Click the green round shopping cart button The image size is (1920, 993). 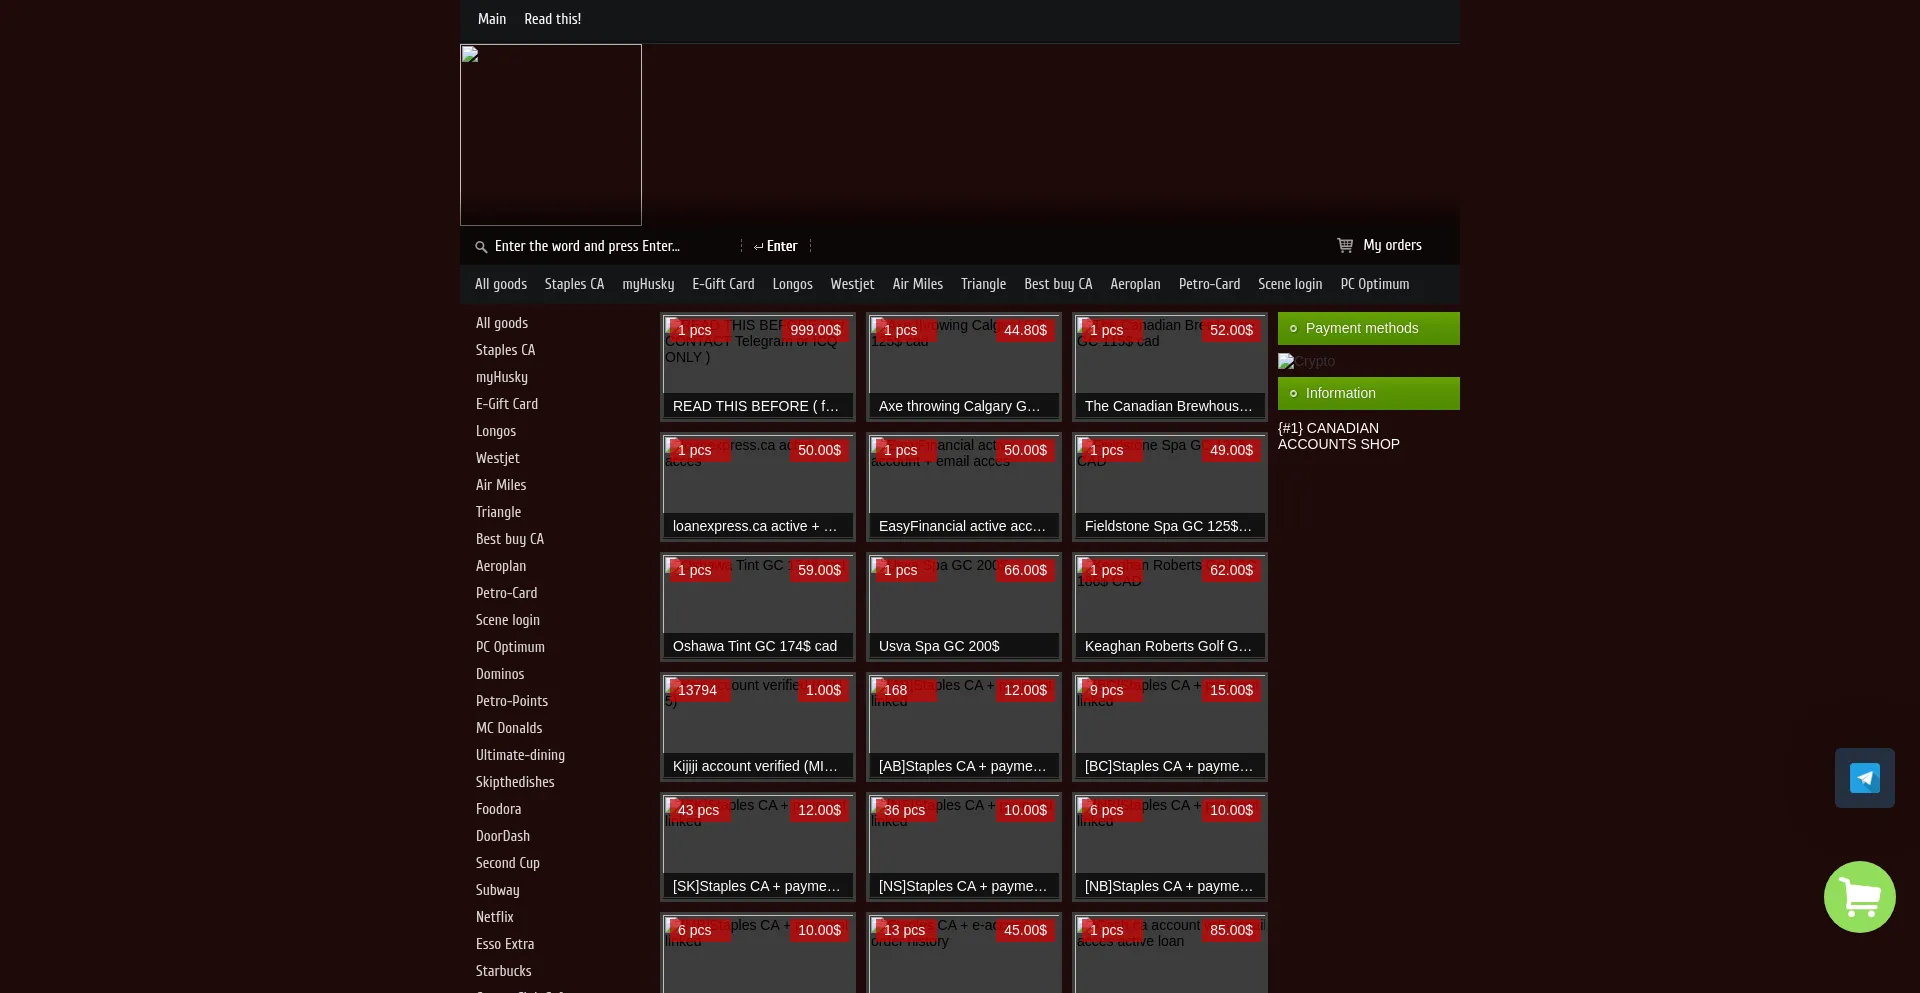click(1859, 897)
